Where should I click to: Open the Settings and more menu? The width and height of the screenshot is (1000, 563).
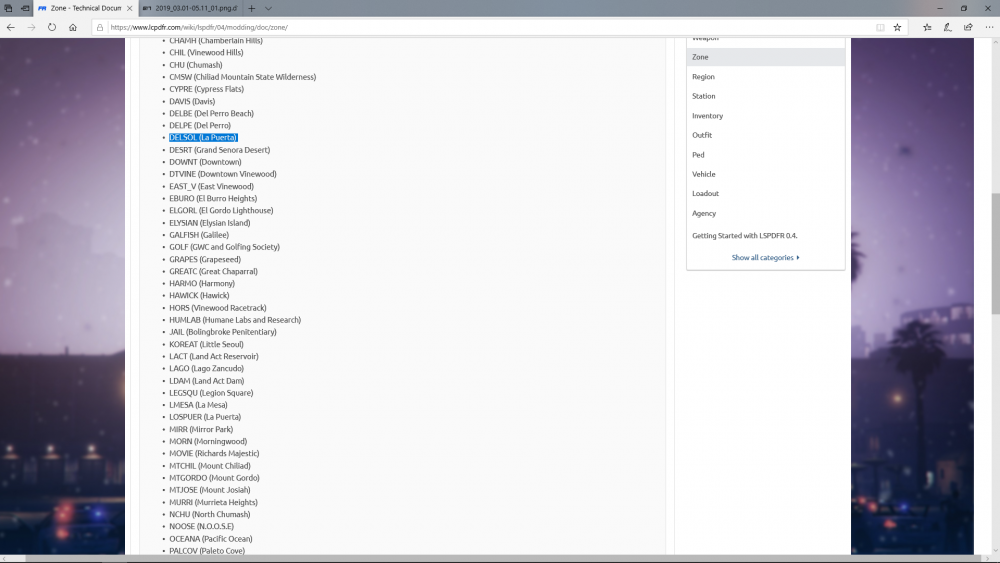[989, 27]
